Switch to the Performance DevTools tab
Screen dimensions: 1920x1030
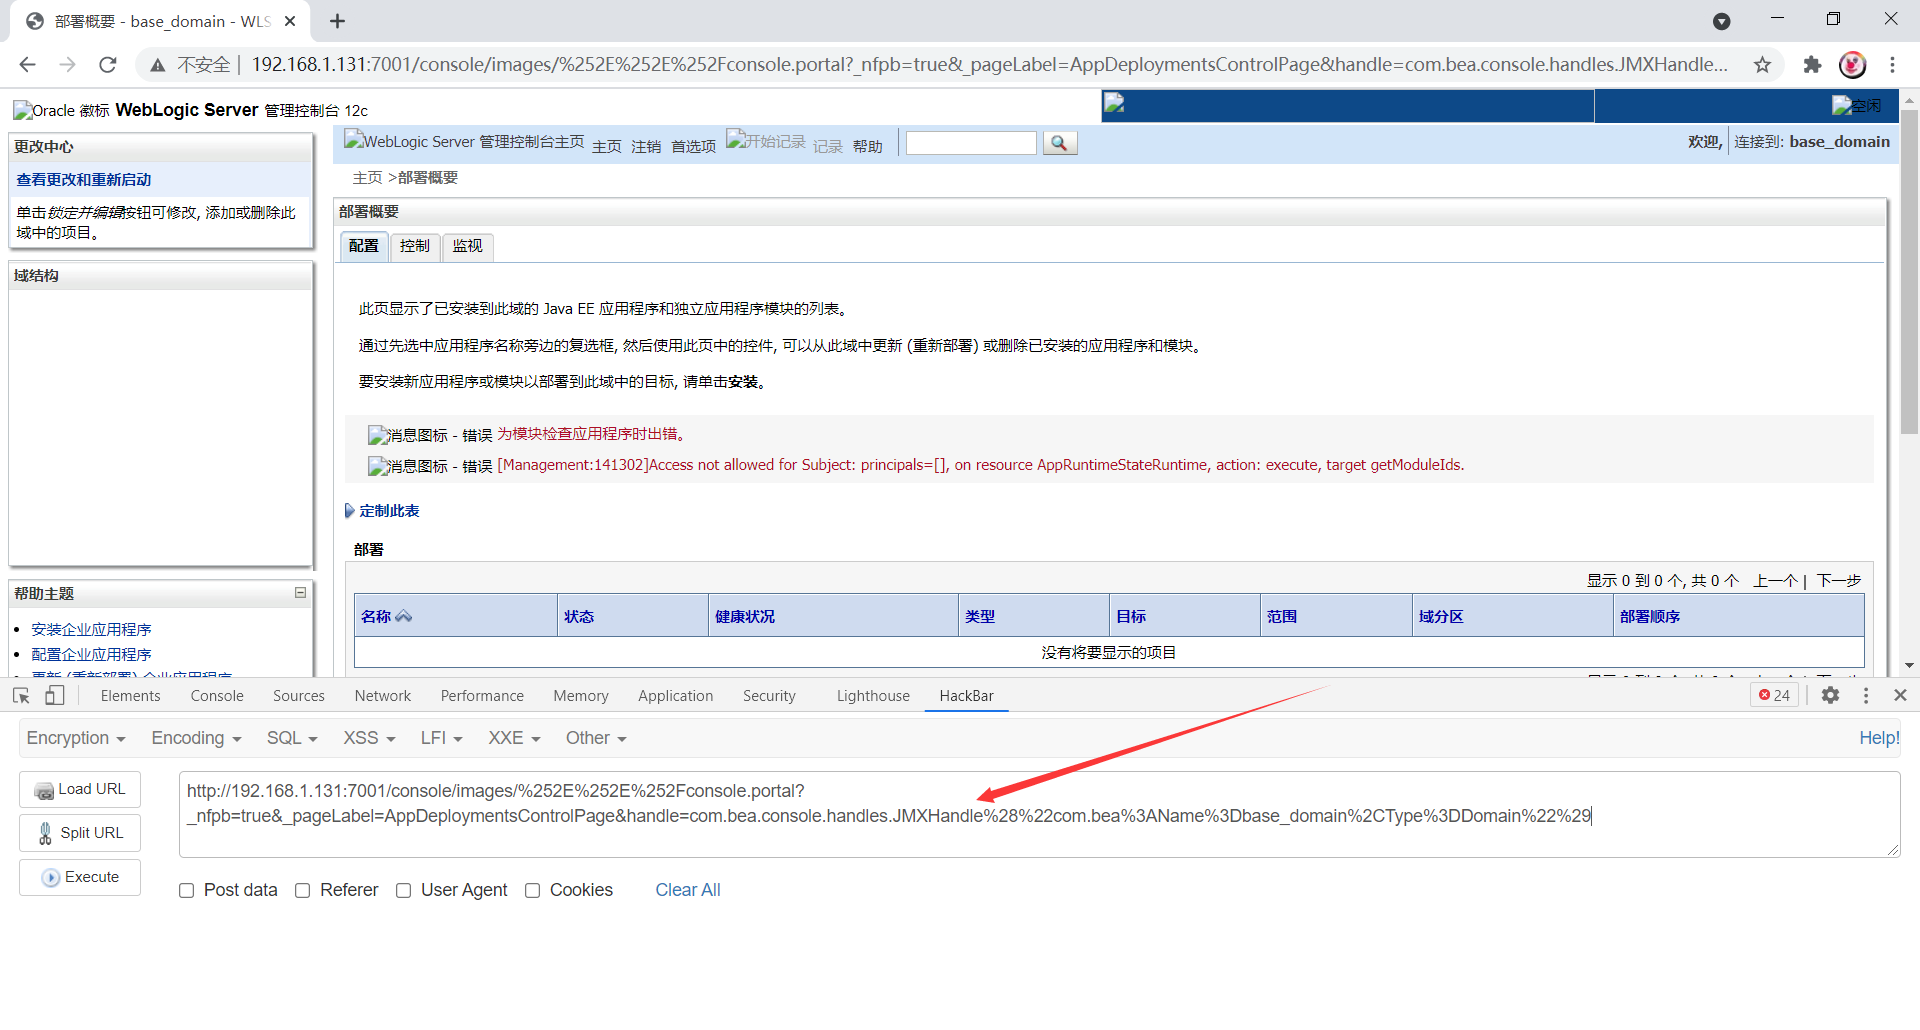[x=482, y=696]
